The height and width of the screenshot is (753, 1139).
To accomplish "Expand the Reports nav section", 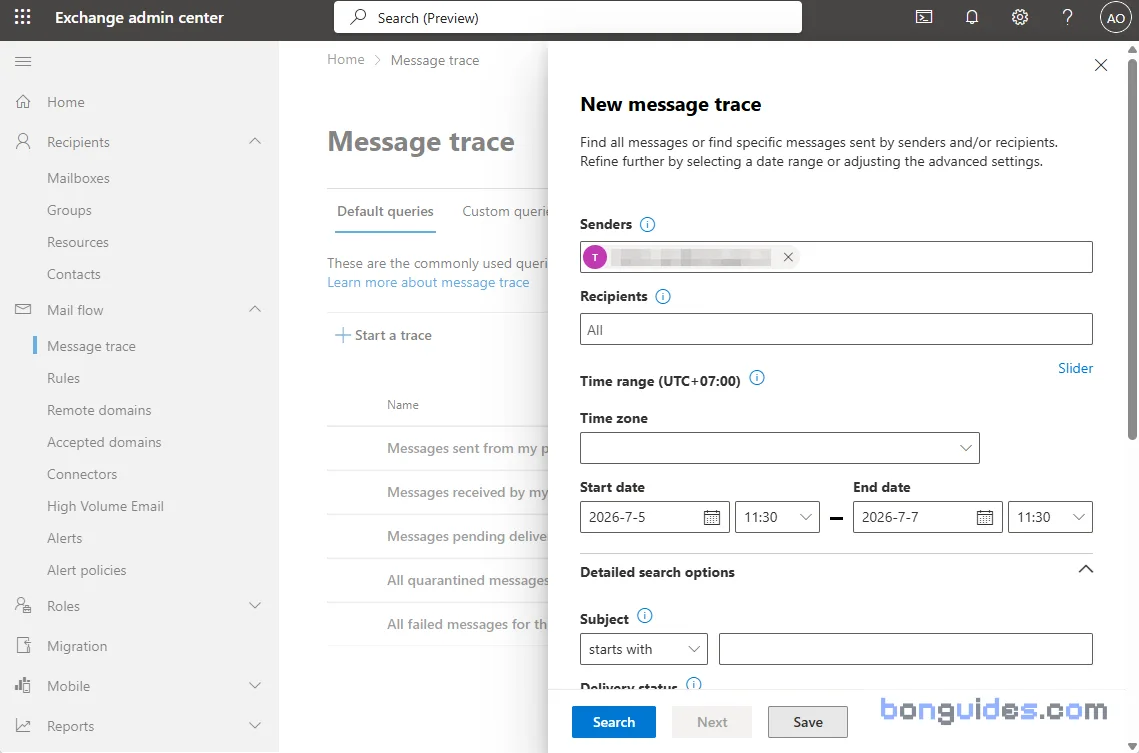I will (255, 725).
